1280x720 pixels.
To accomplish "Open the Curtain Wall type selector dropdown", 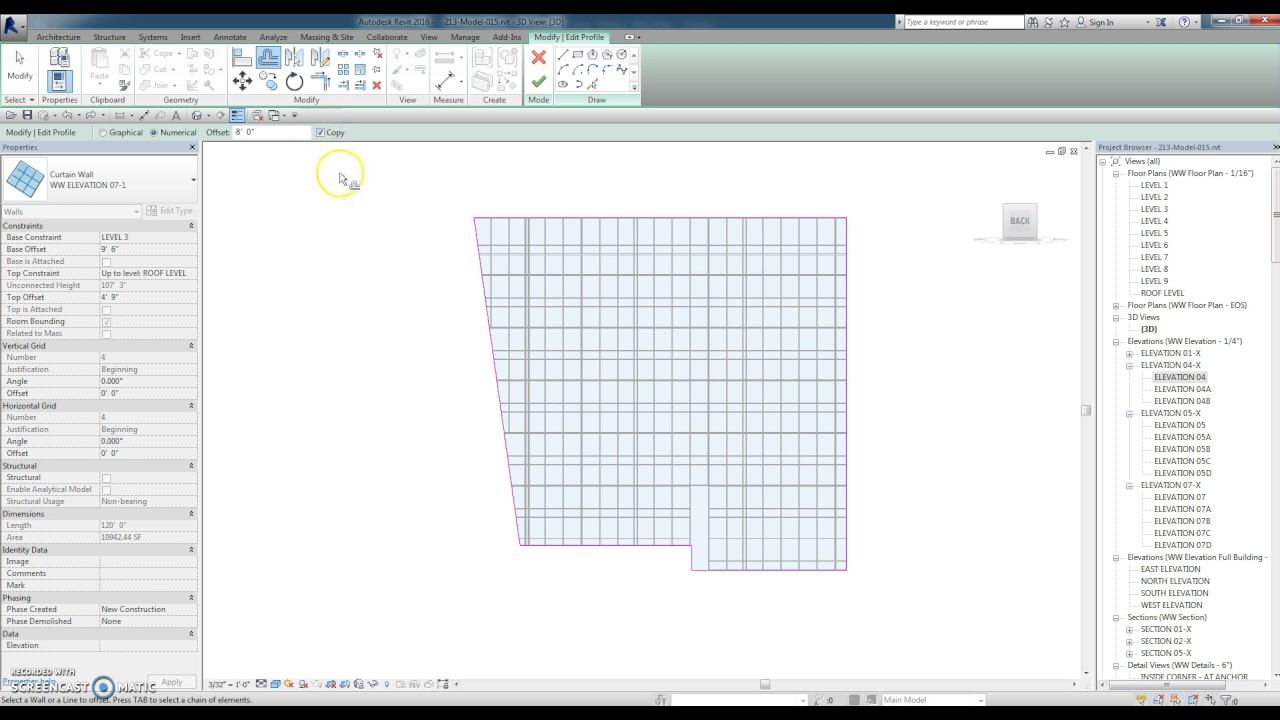I will click(x=193, y=180).
